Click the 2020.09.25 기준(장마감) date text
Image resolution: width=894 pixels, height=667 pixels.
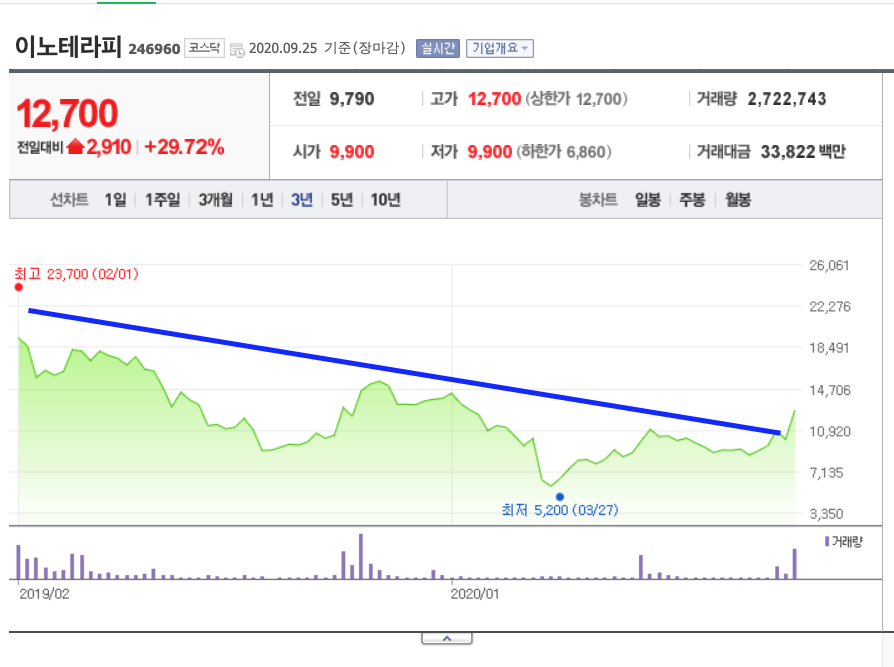point(327,48)
